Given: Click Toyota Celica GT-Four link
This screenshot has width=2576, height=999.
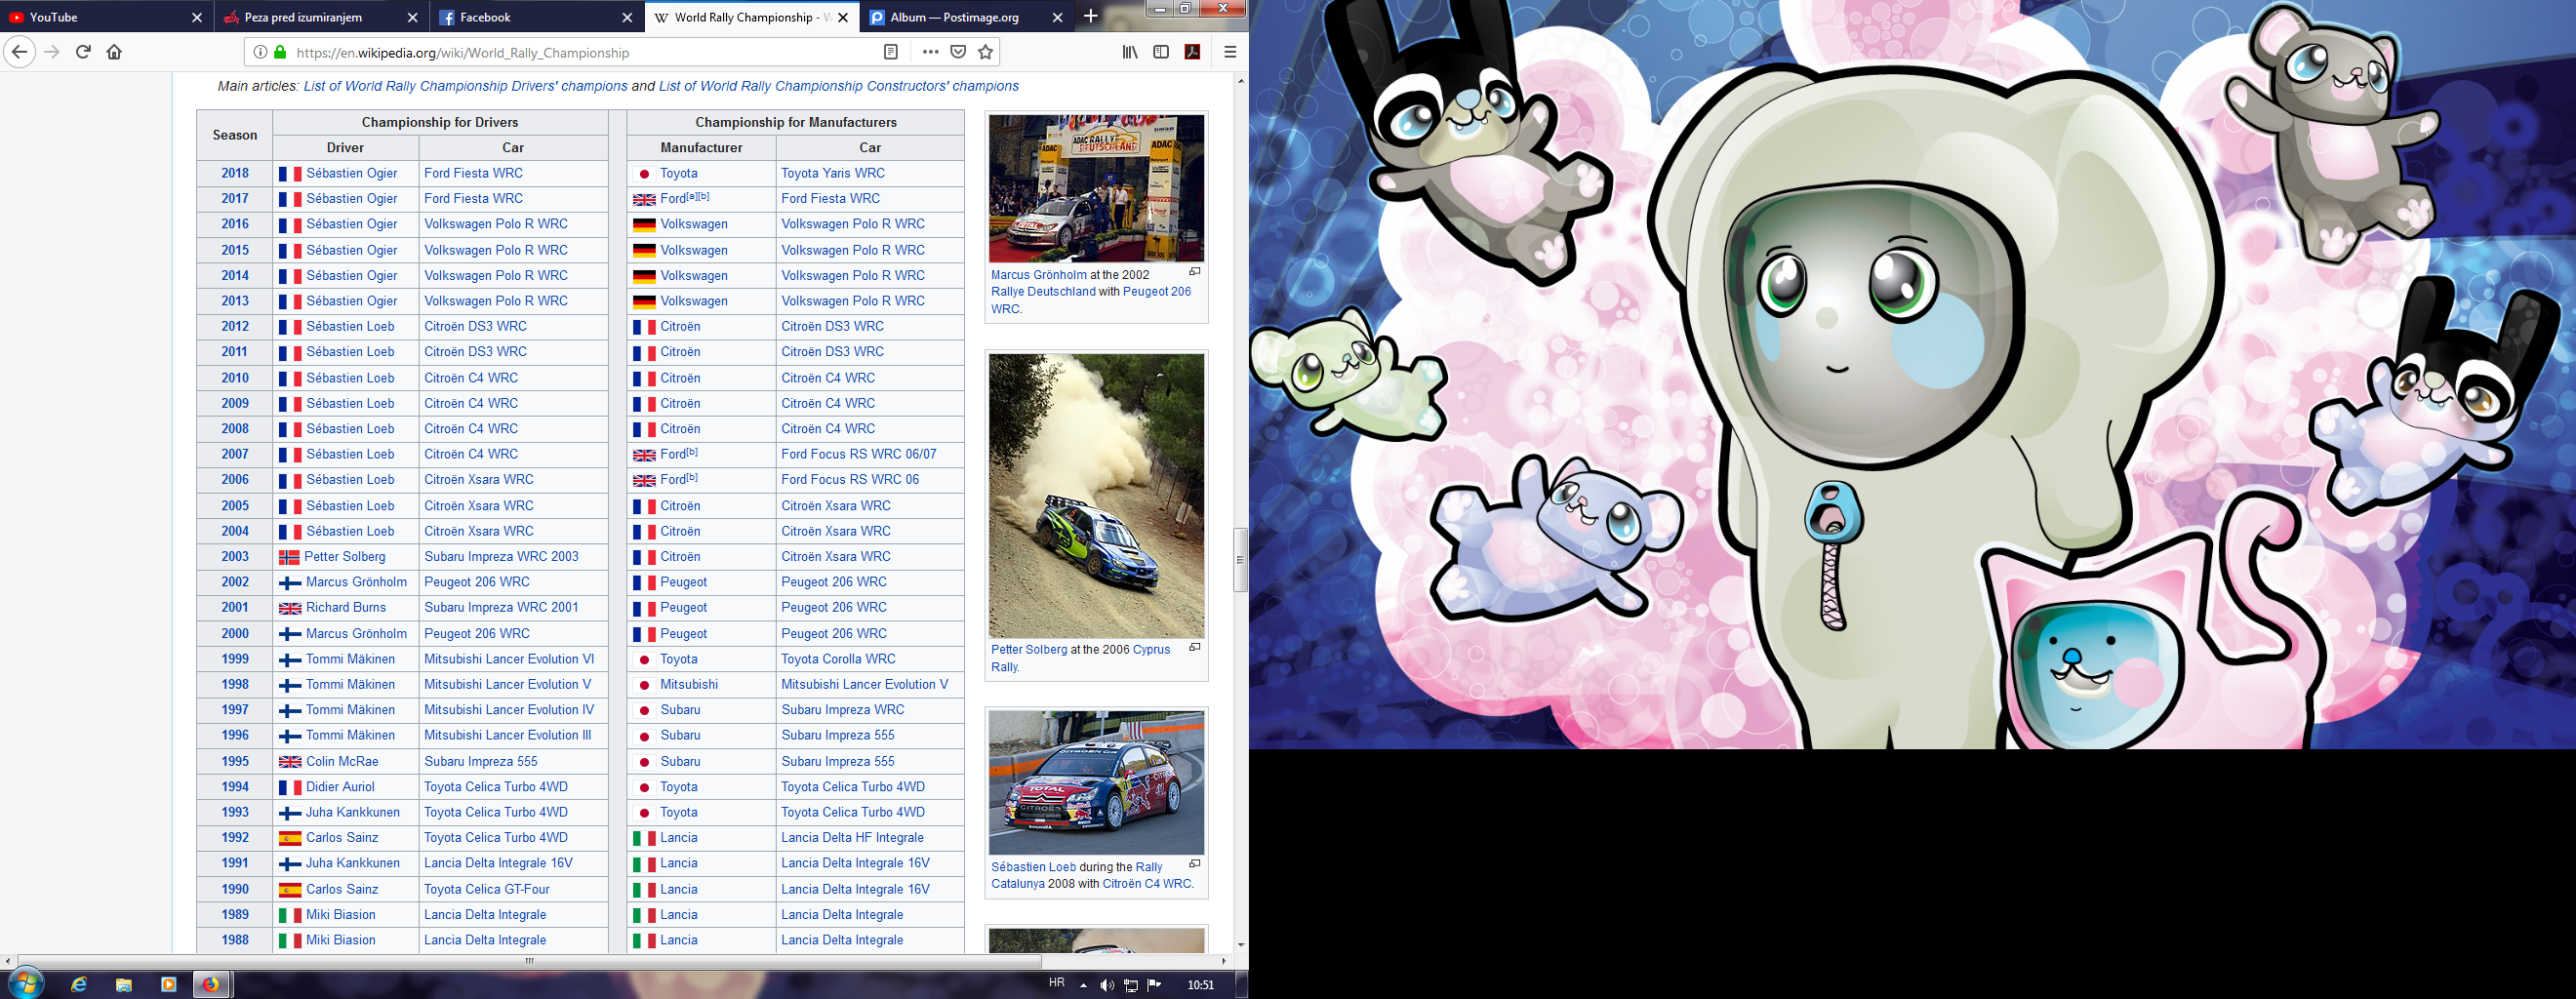Looking at the screenshot, I should tap(486, 889).
